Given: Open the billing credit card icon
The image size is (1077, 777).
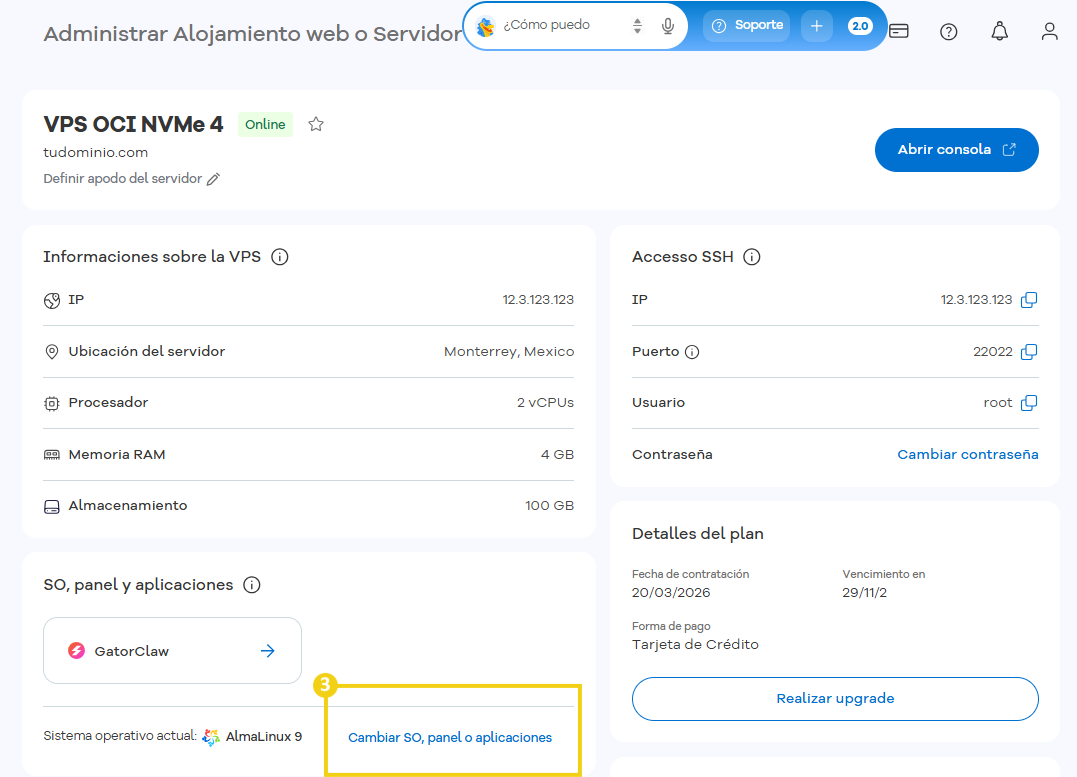Looking at the screenshot, I should (x=898, y=31).
